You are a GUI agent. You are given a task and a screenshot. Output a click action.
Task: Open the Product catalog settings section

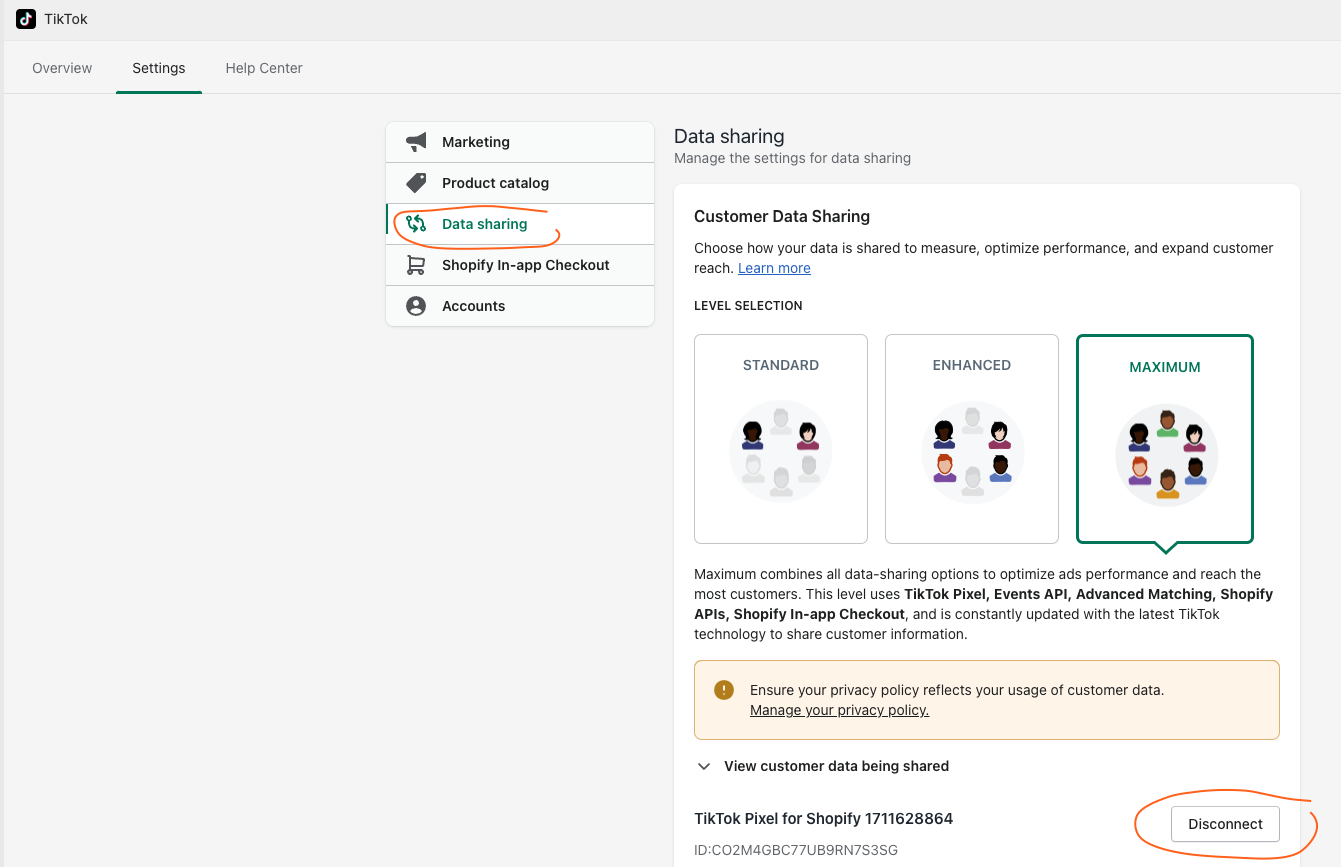(x=495, y=183)
